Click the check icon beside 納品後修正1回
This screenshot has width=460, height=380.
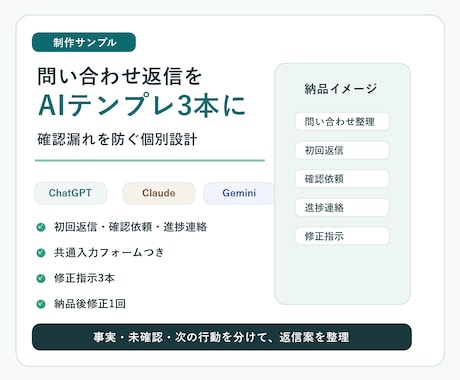[x=41, y=304]
